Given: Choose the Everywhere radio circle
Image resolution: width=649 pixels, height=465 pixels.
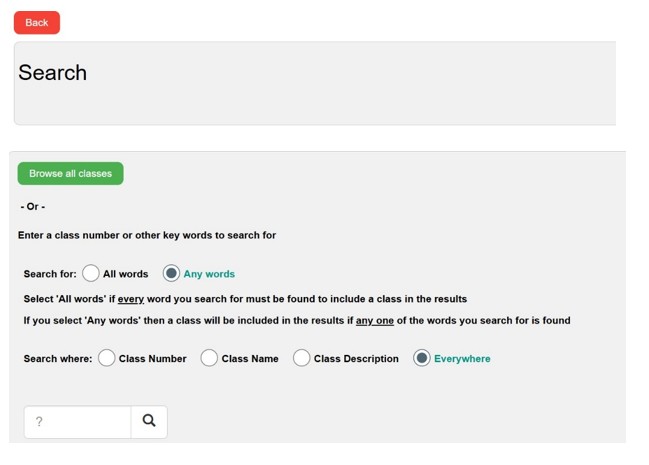Looking at the screenshot, I should (422, 358).
